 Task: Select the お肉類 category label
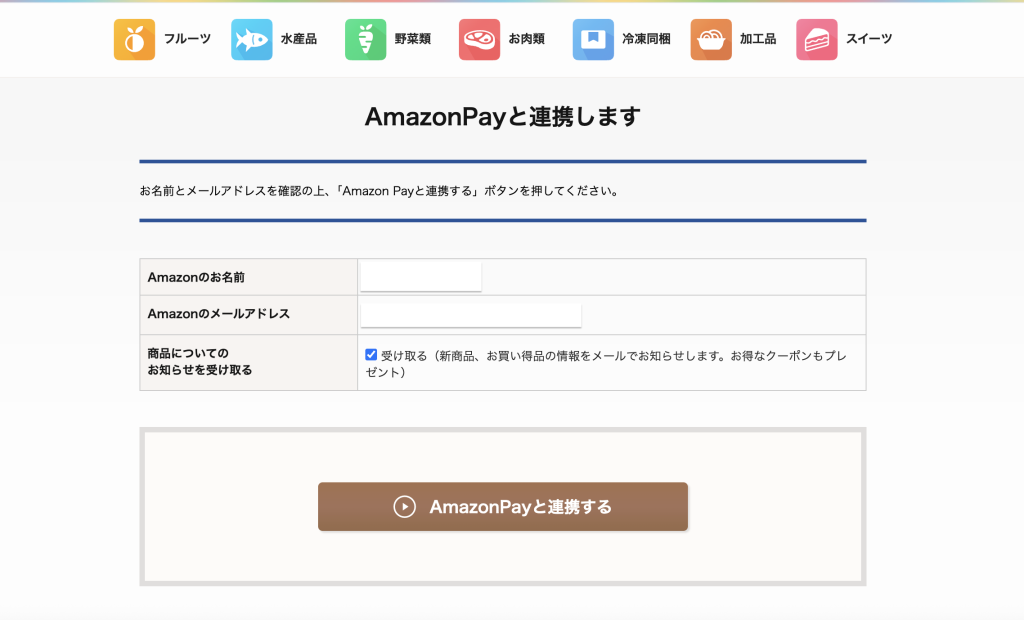[526, 40]
